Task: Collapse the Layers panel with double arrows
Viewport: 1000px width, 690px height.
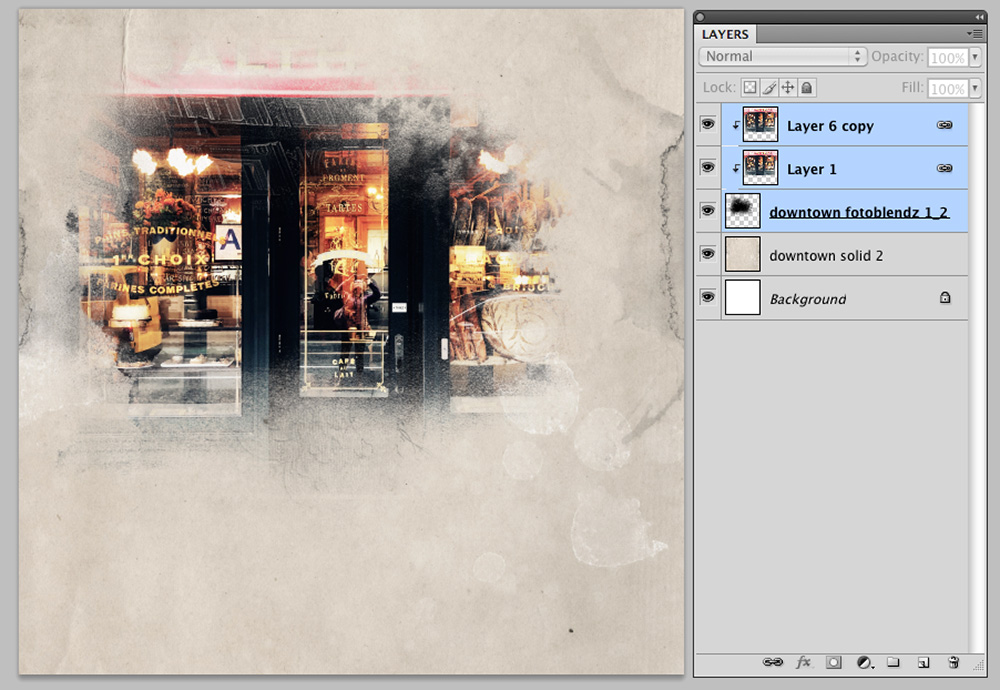Action: (979, 17)
